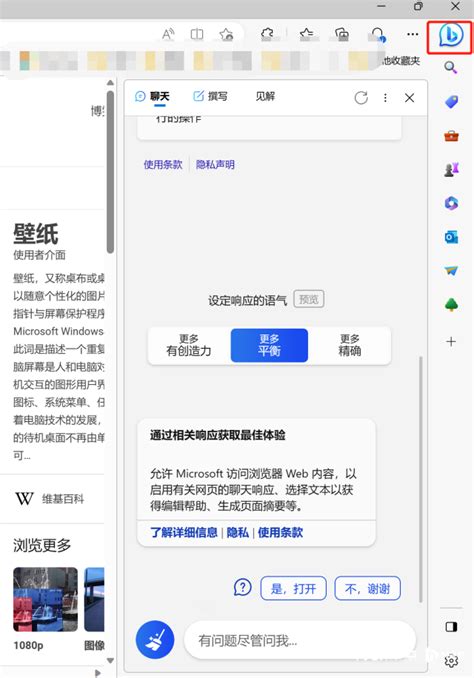Click the sidebar Search magnifier icon

click(451, 68)
